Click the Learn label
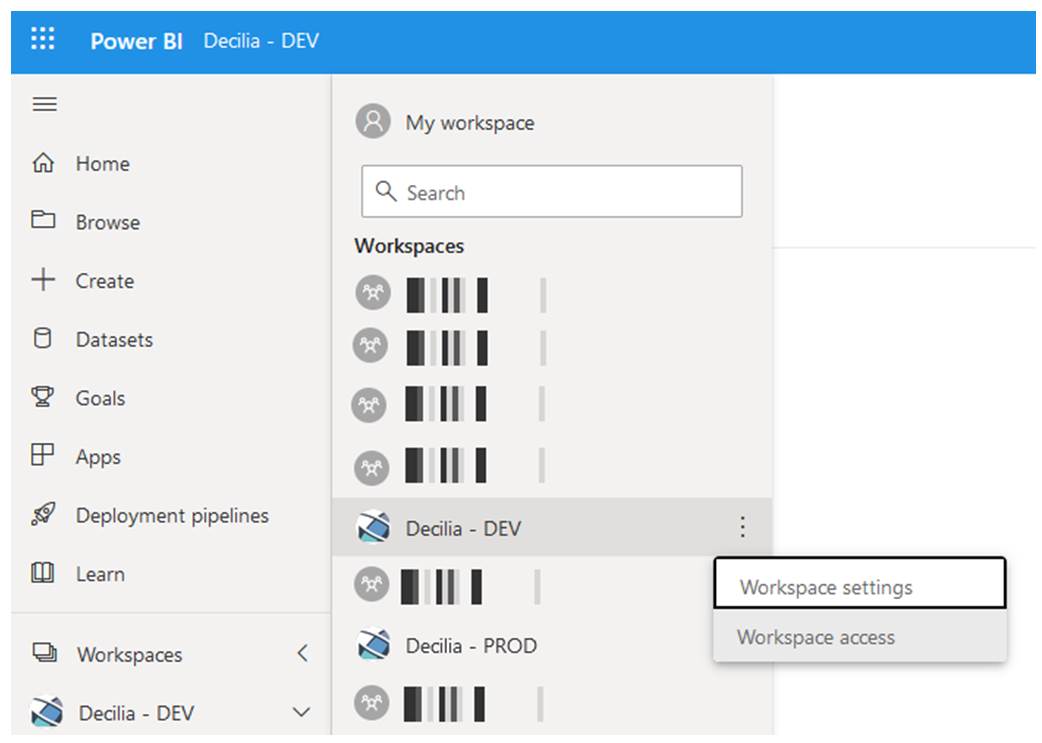The height and width of the screenshot is (743, 1042). pos(100,574)
